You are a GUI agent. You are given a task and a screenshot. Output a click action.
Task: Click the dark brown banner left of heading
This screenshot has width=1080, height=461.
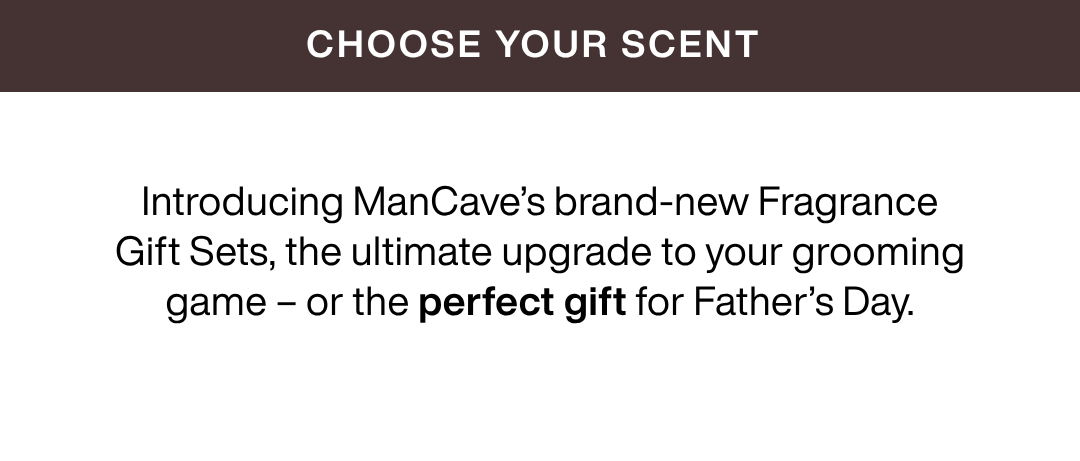coord(152,45)
